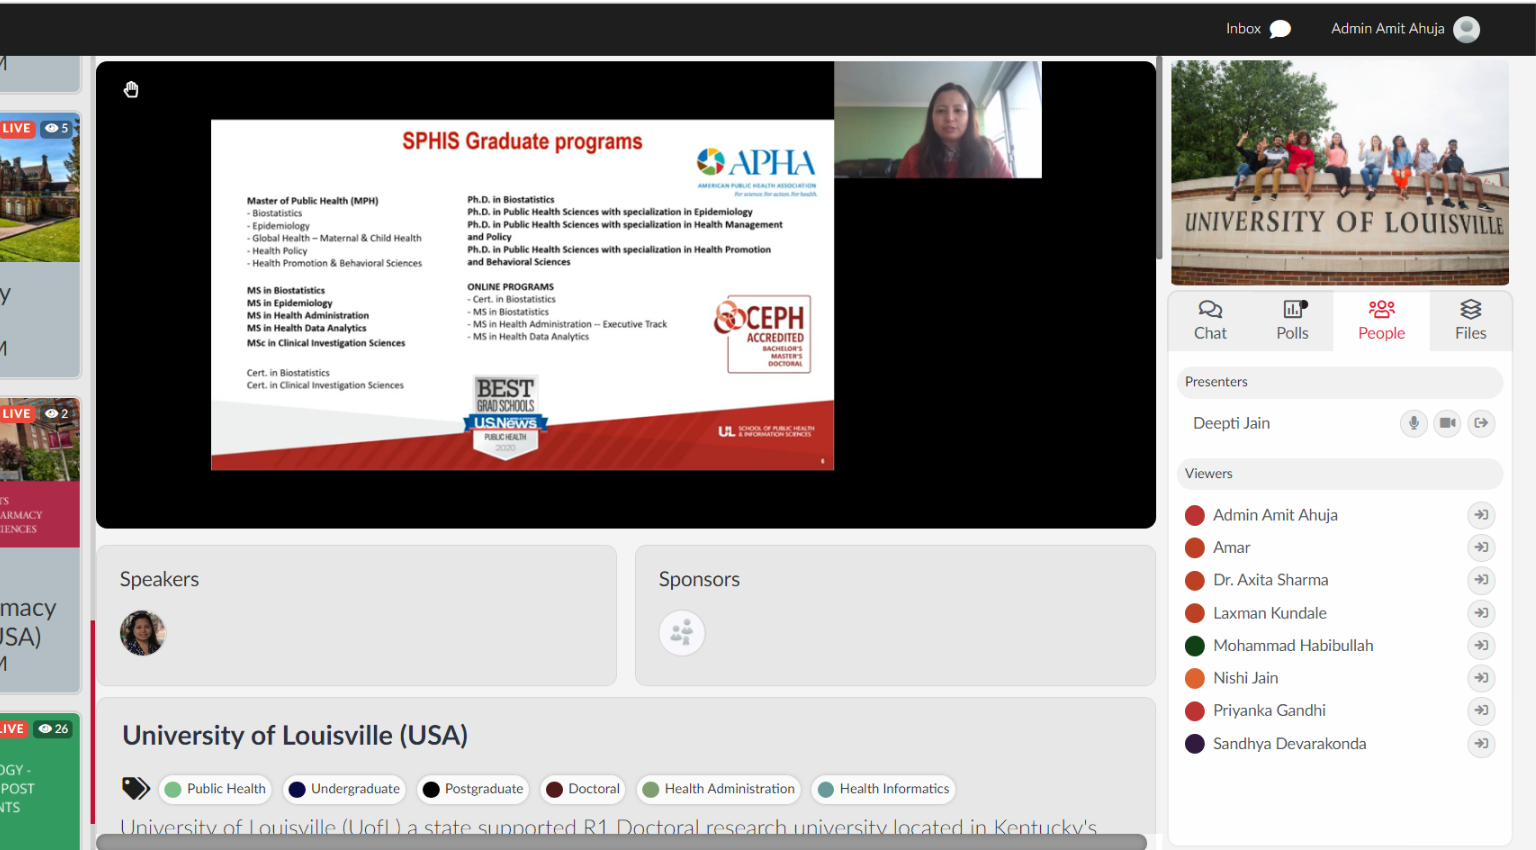This screenshot has height=850, width=1536.
Task: Select viewer name Sandhya Devarakonda
Action: pyautogui.click(x=1289, y=743)
